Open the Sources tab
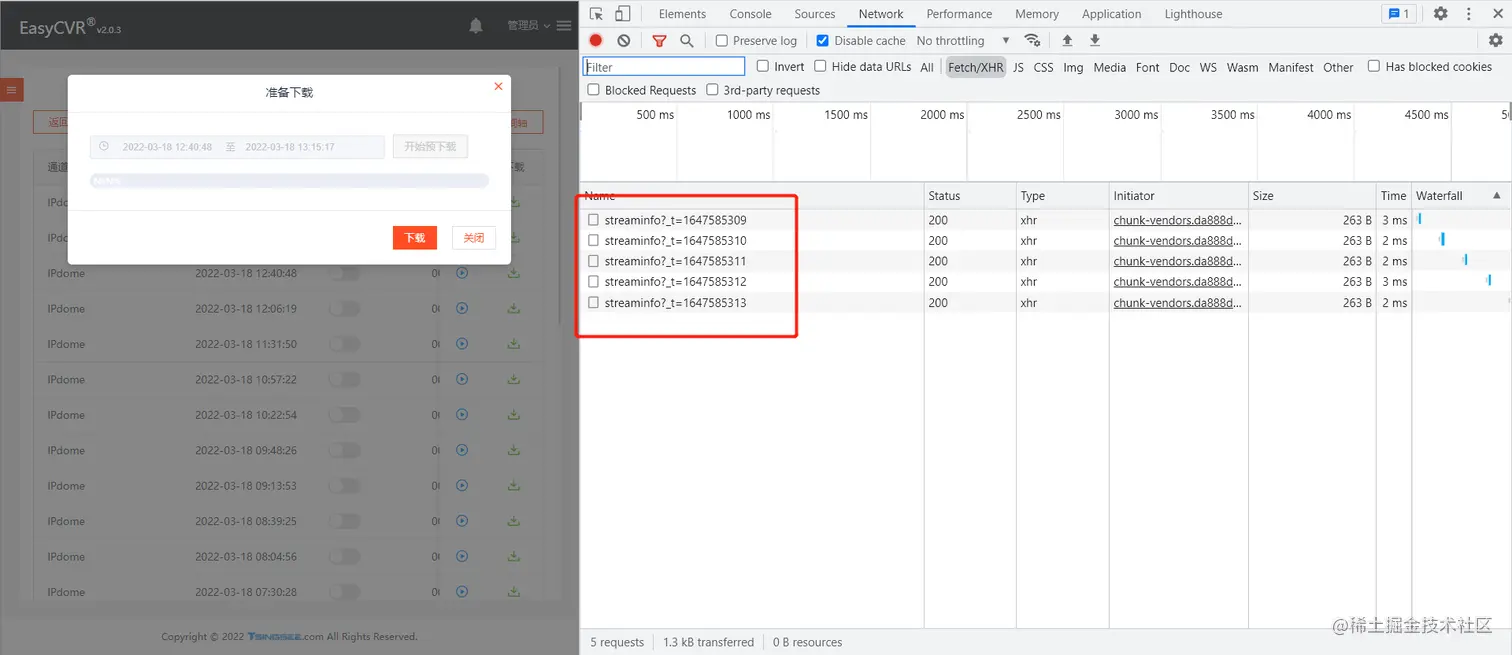1512x655 pixels. pos(815,14)
